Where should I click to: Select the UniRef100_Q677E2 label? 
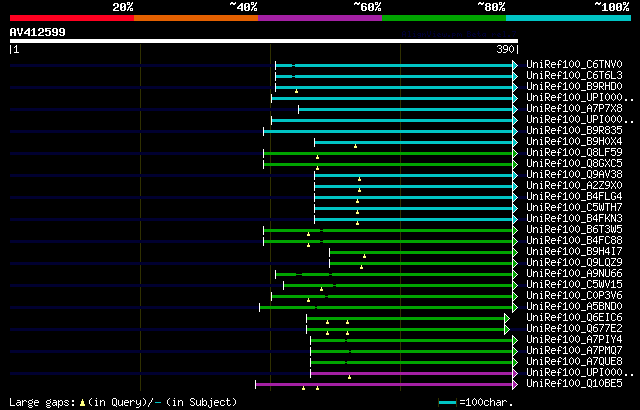point(574,329)
